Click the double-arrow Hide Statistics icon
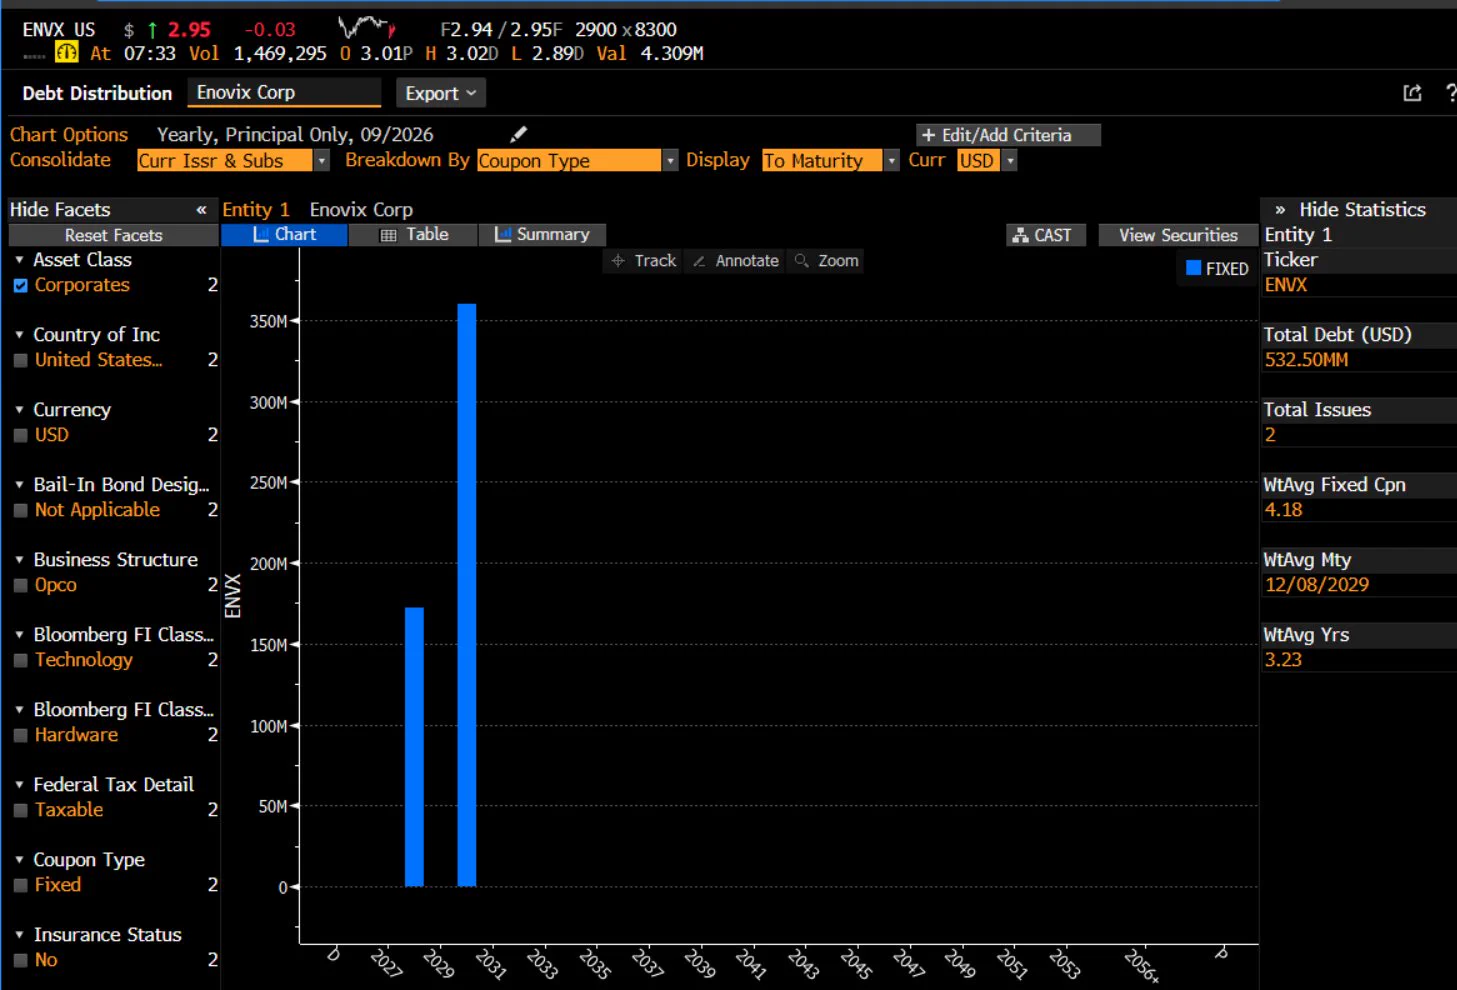The image size is (1457, 990). pyautogui.click(x=1280, y=210)
